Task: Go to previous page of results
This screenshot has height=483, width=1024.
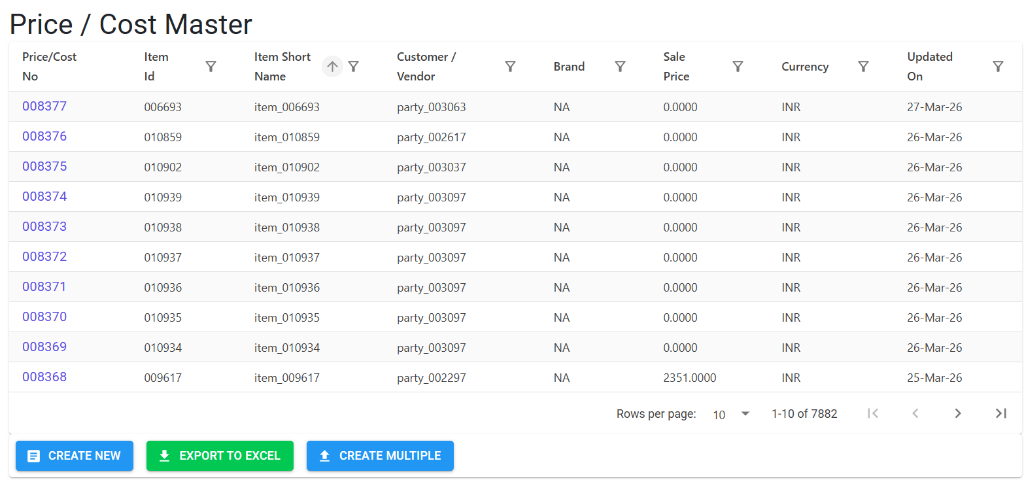Action: (x=916, y=413)
